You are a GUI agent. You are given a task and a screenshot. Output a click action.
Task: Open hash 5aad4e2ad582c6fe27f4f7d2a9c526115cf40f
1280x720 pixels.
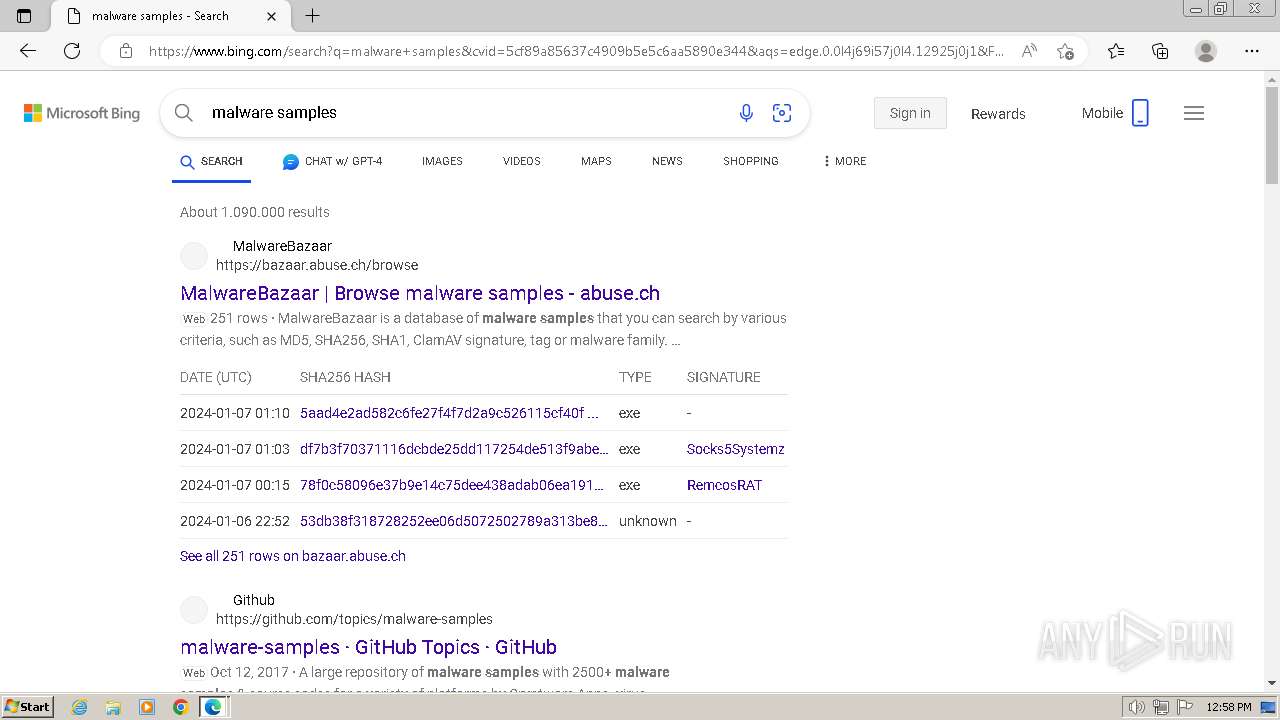[449, 413]
